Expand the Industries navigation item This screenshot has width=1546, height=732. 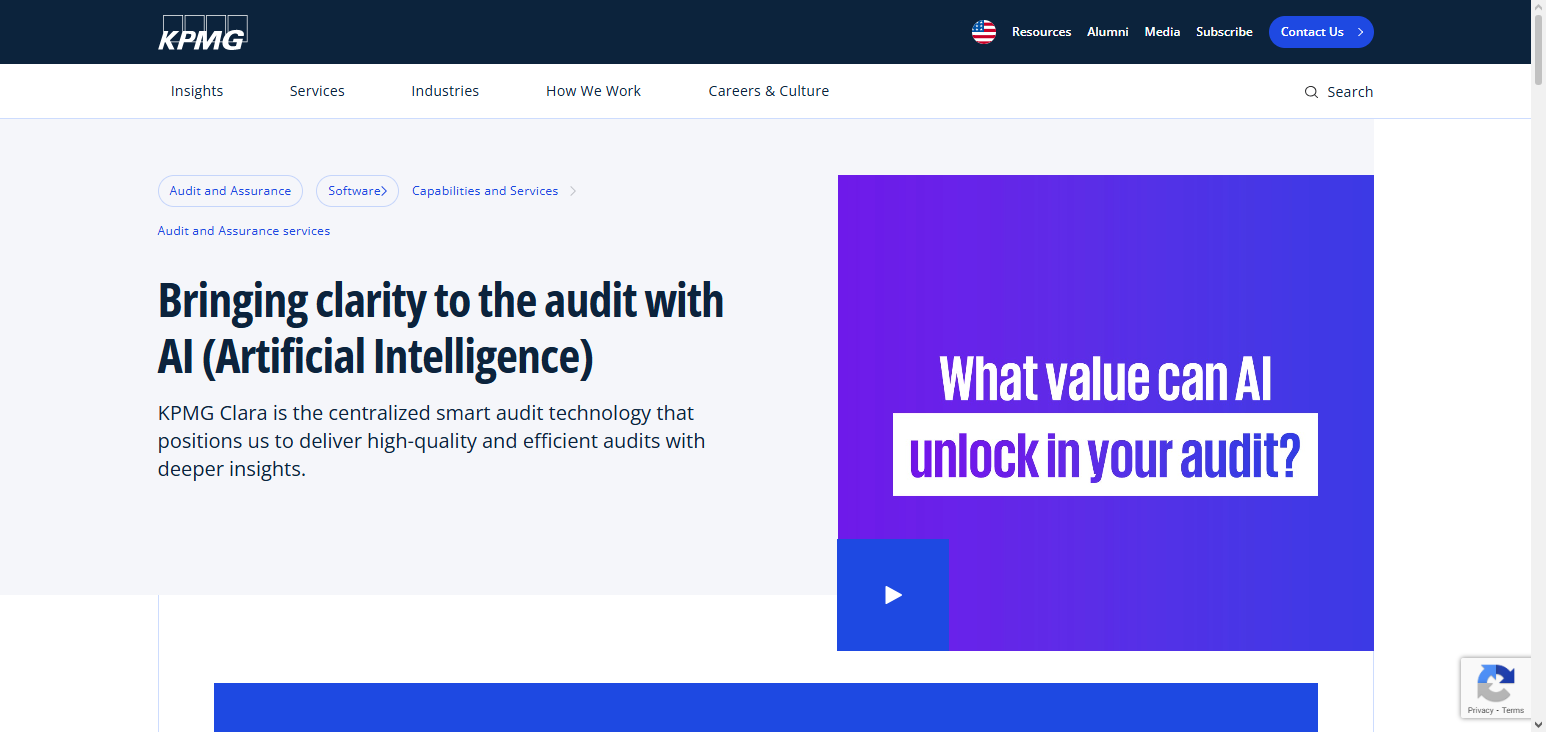(445, 90)
